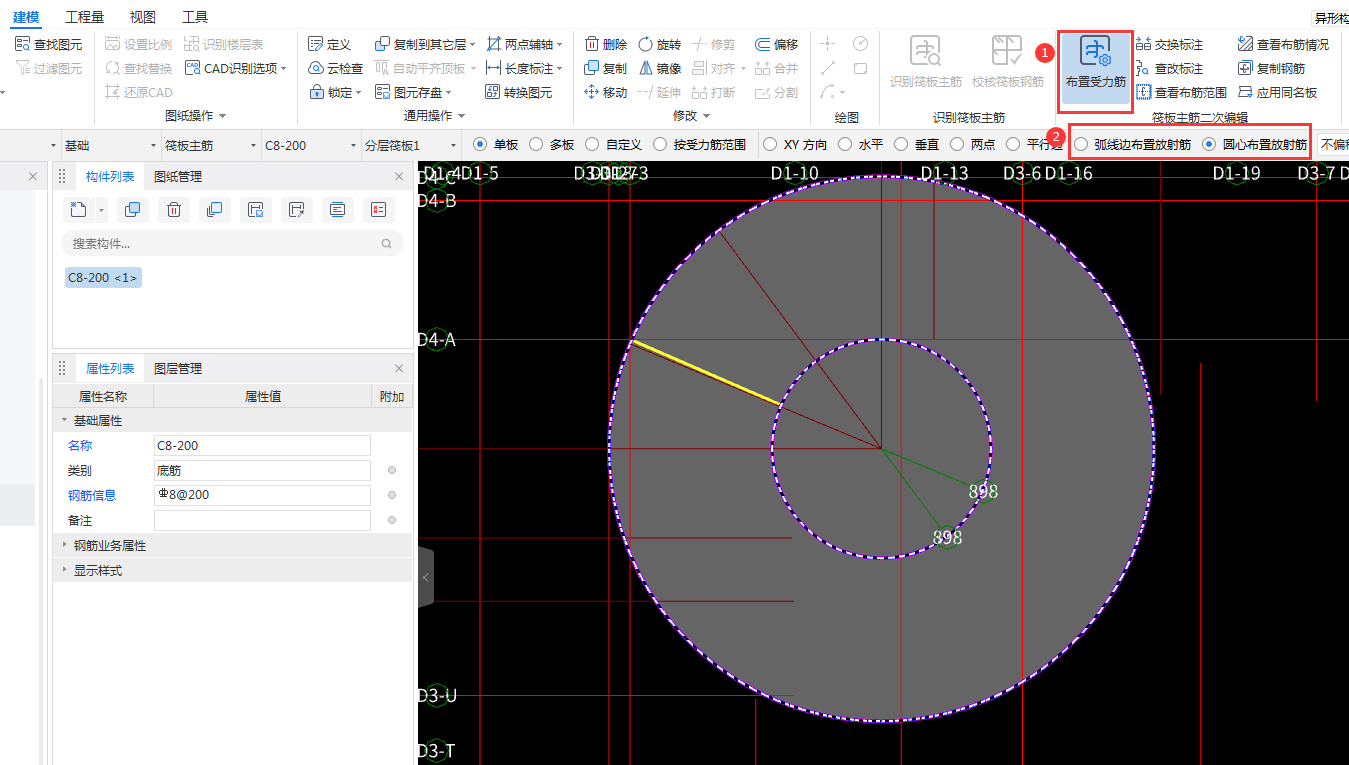Click the search magnifier in 搜索构件 box

coord(387,243)
